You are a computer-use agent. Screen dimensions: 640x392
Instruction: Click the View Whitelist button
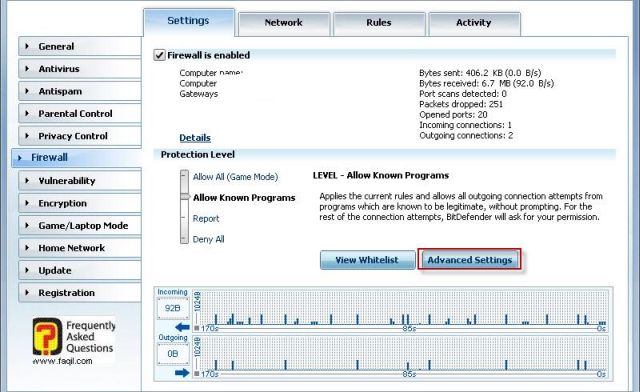(x=367, y=260)
